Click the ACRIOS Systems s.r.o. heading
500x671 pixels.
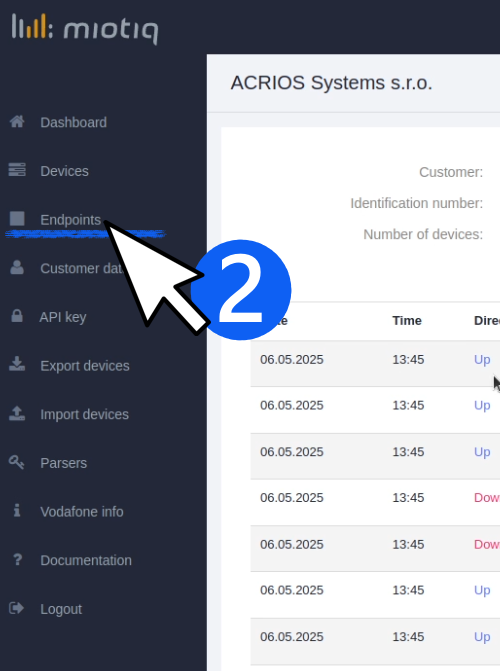[x=331, y=83]
